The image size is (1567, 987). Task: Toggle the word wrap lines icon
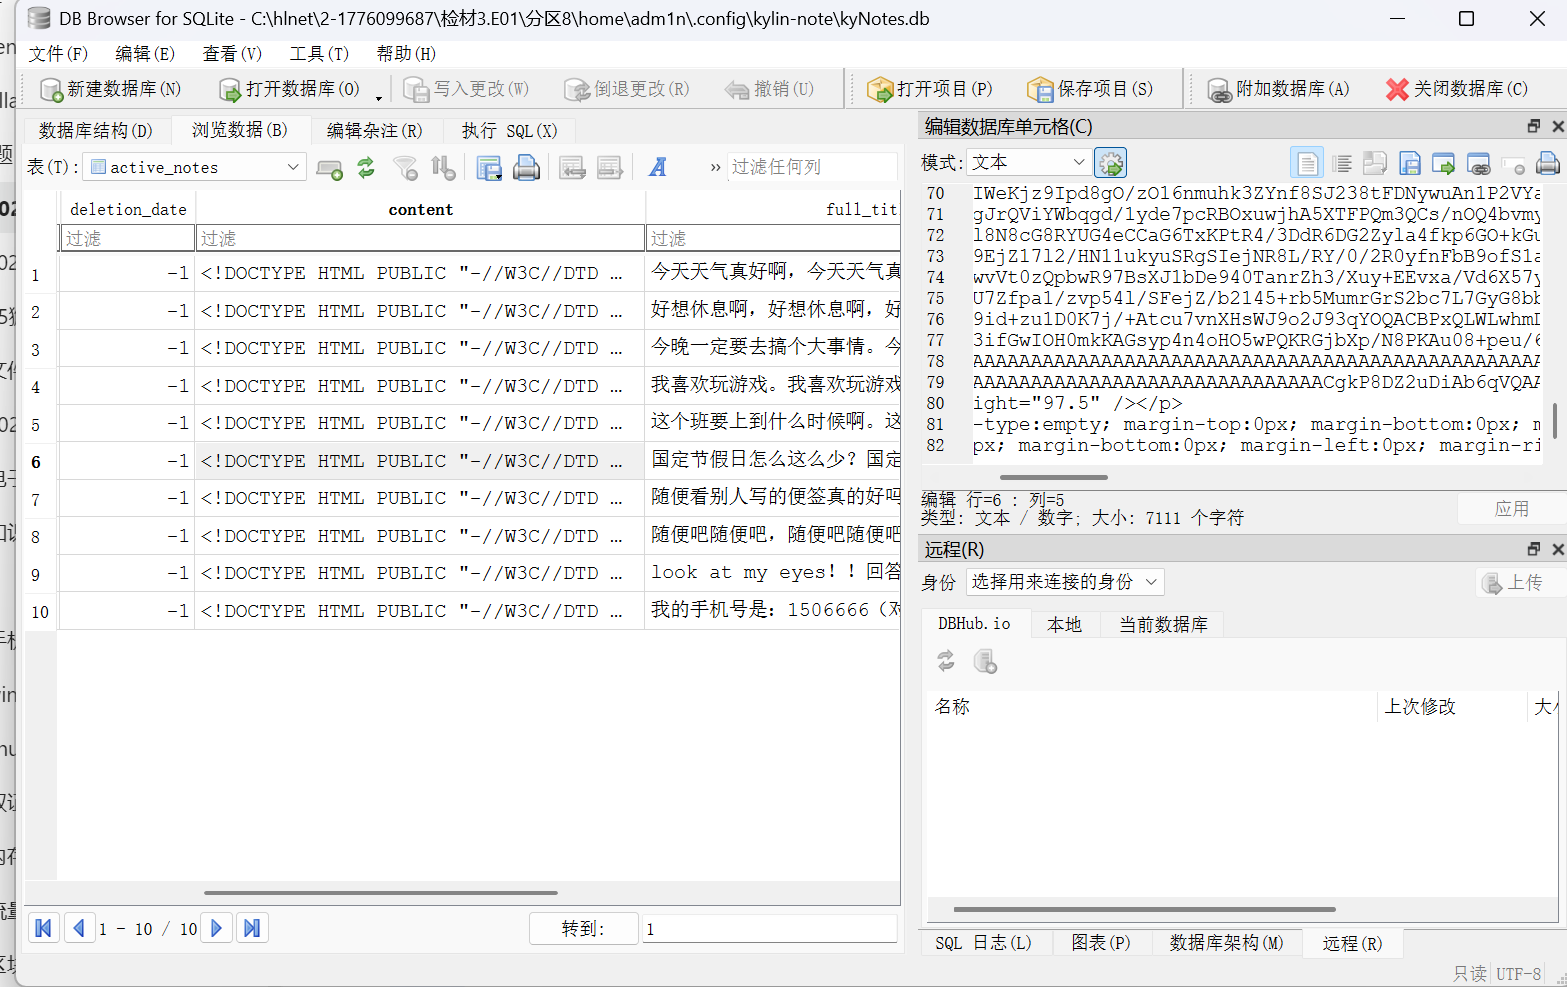[1342, 163]
